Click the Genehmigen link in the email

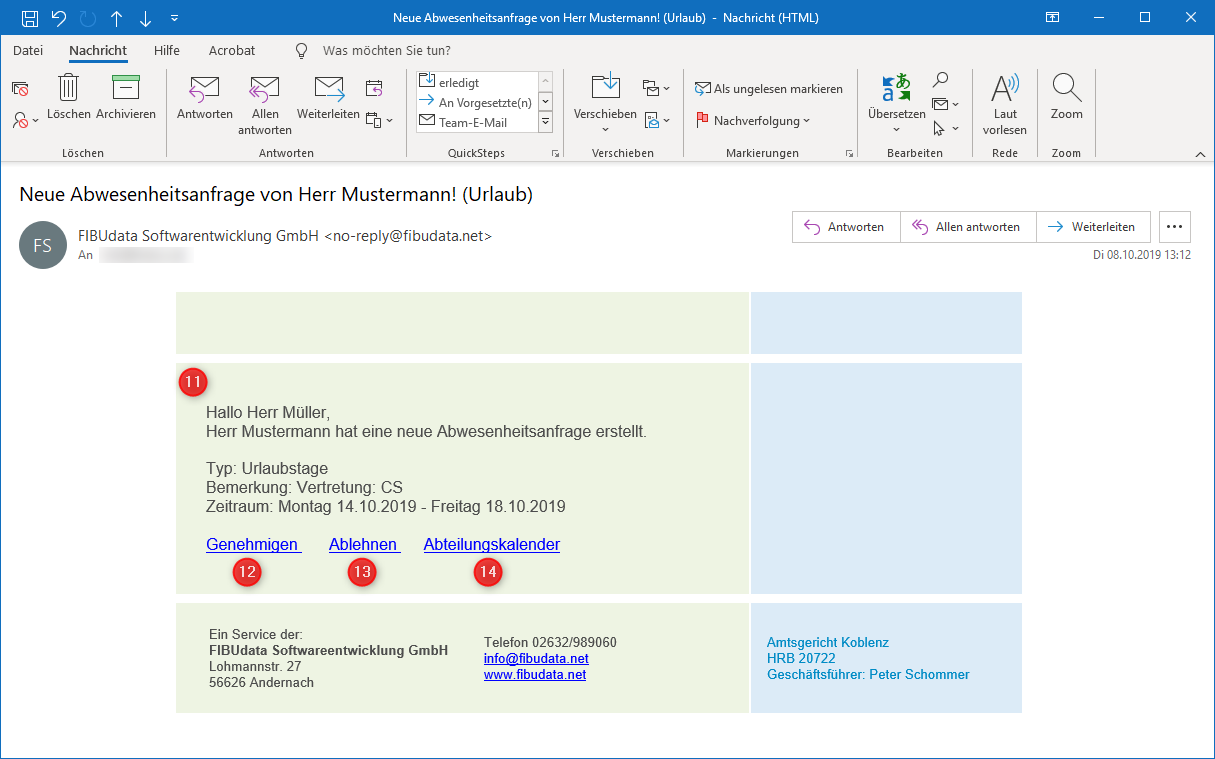pos(253,545)
